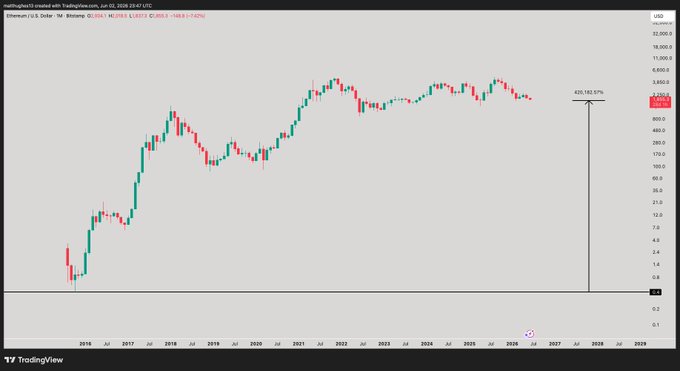
Task: Click the 18,000.0 price axis label
Action: pos(662,47)
